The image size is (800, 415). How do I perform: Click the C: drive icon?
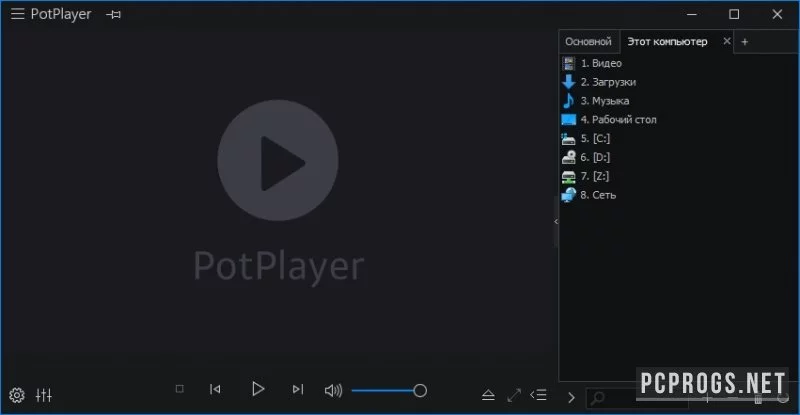pos(568,138)
